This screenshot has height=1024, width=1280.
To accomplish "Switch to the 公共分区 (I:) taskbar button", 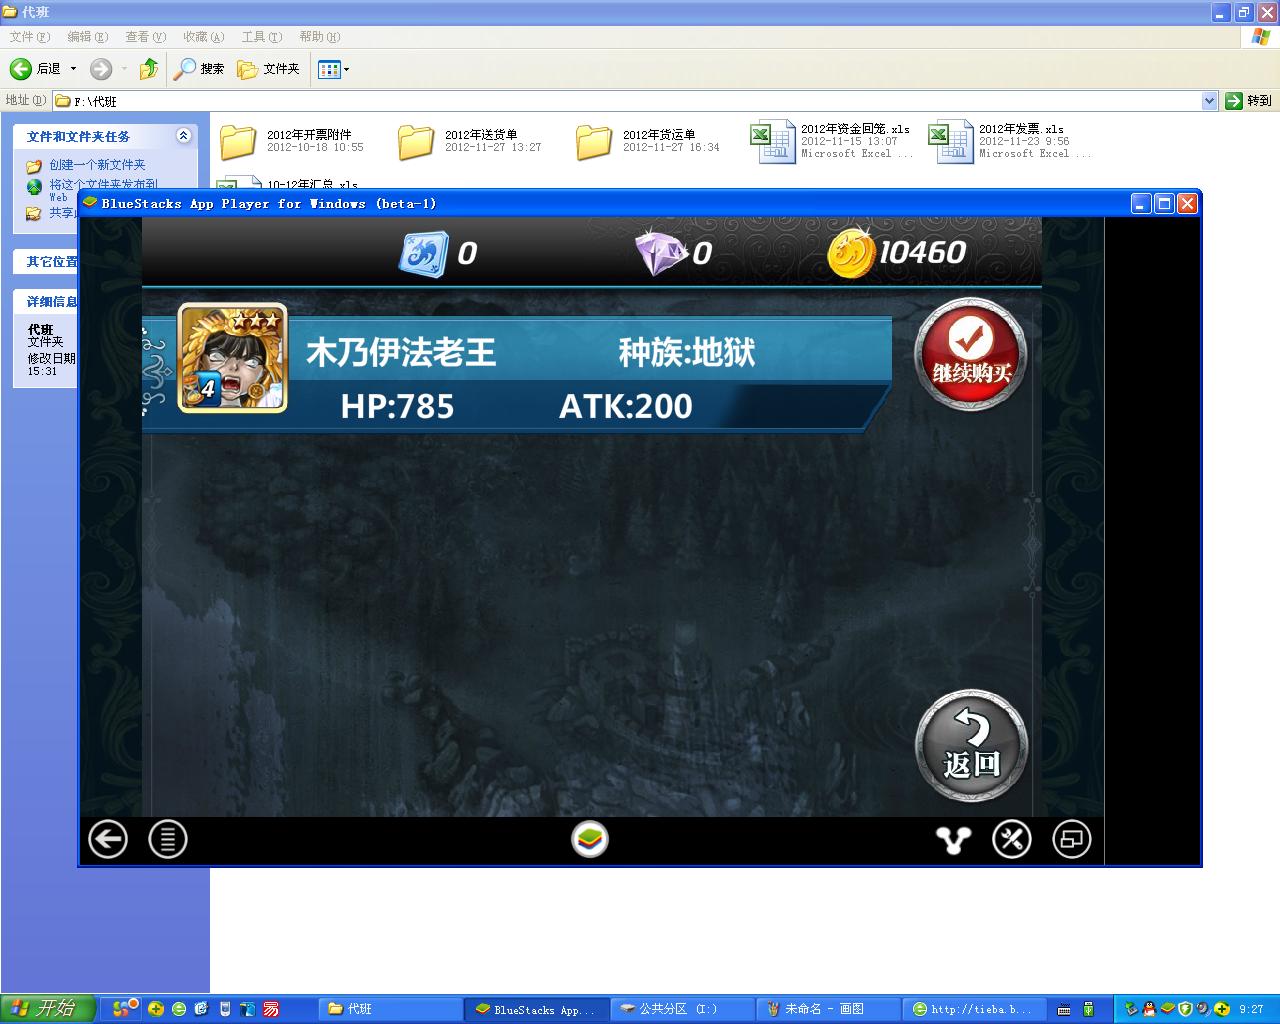I will (x=683, y=1009).
